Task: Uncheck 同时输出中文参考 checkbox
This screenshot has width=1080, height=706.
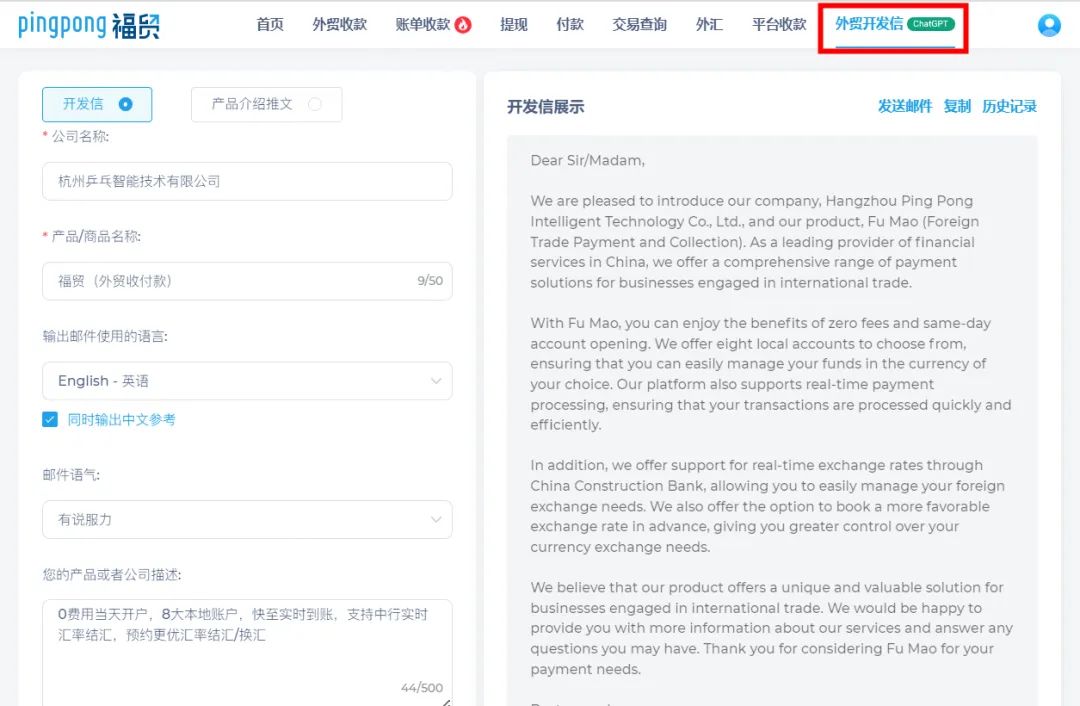Action: [x=50, y=419]
